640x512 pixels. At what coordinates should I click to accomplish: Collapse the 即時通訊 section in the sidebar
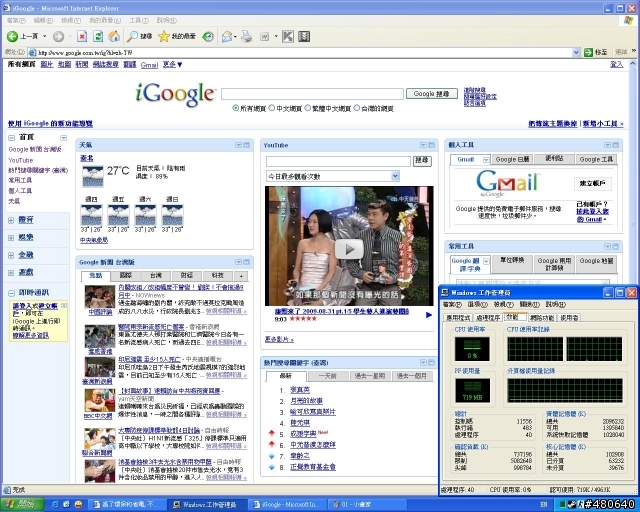tap(11, 293)
